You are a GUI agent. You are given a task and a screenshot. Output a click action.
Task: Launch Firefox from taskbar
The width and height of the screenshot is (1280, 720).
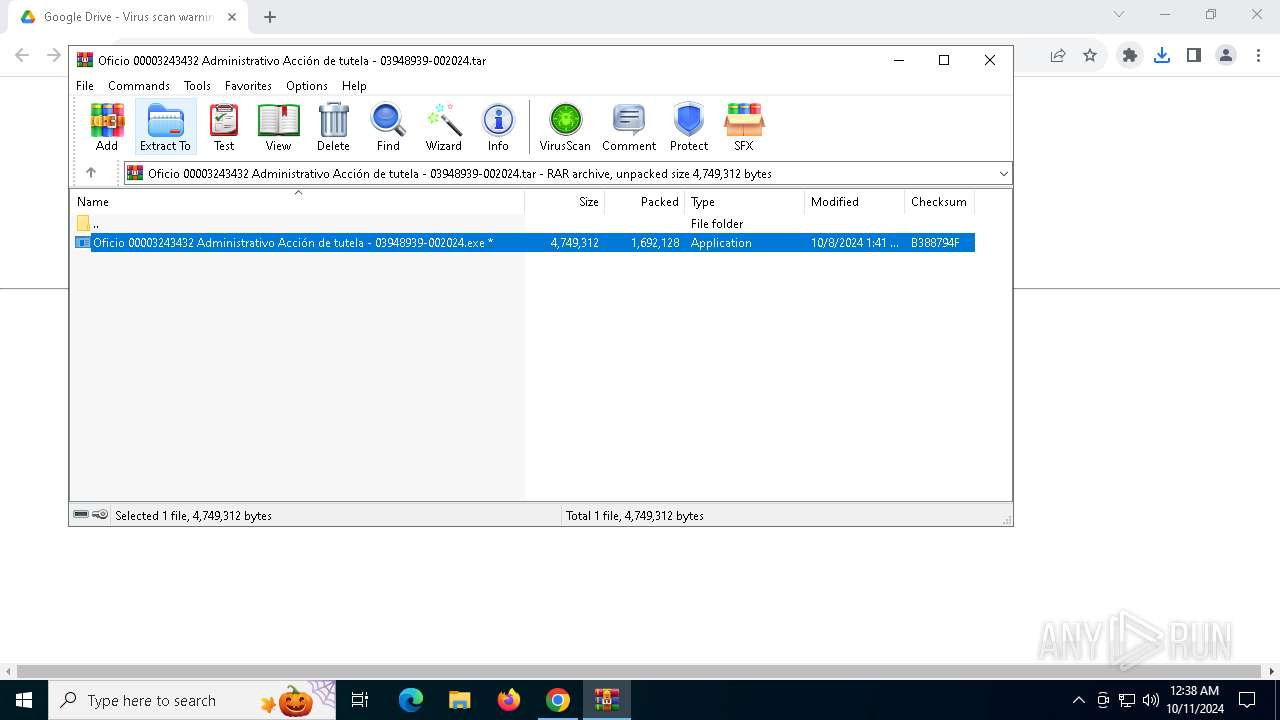tap(509, 700)
